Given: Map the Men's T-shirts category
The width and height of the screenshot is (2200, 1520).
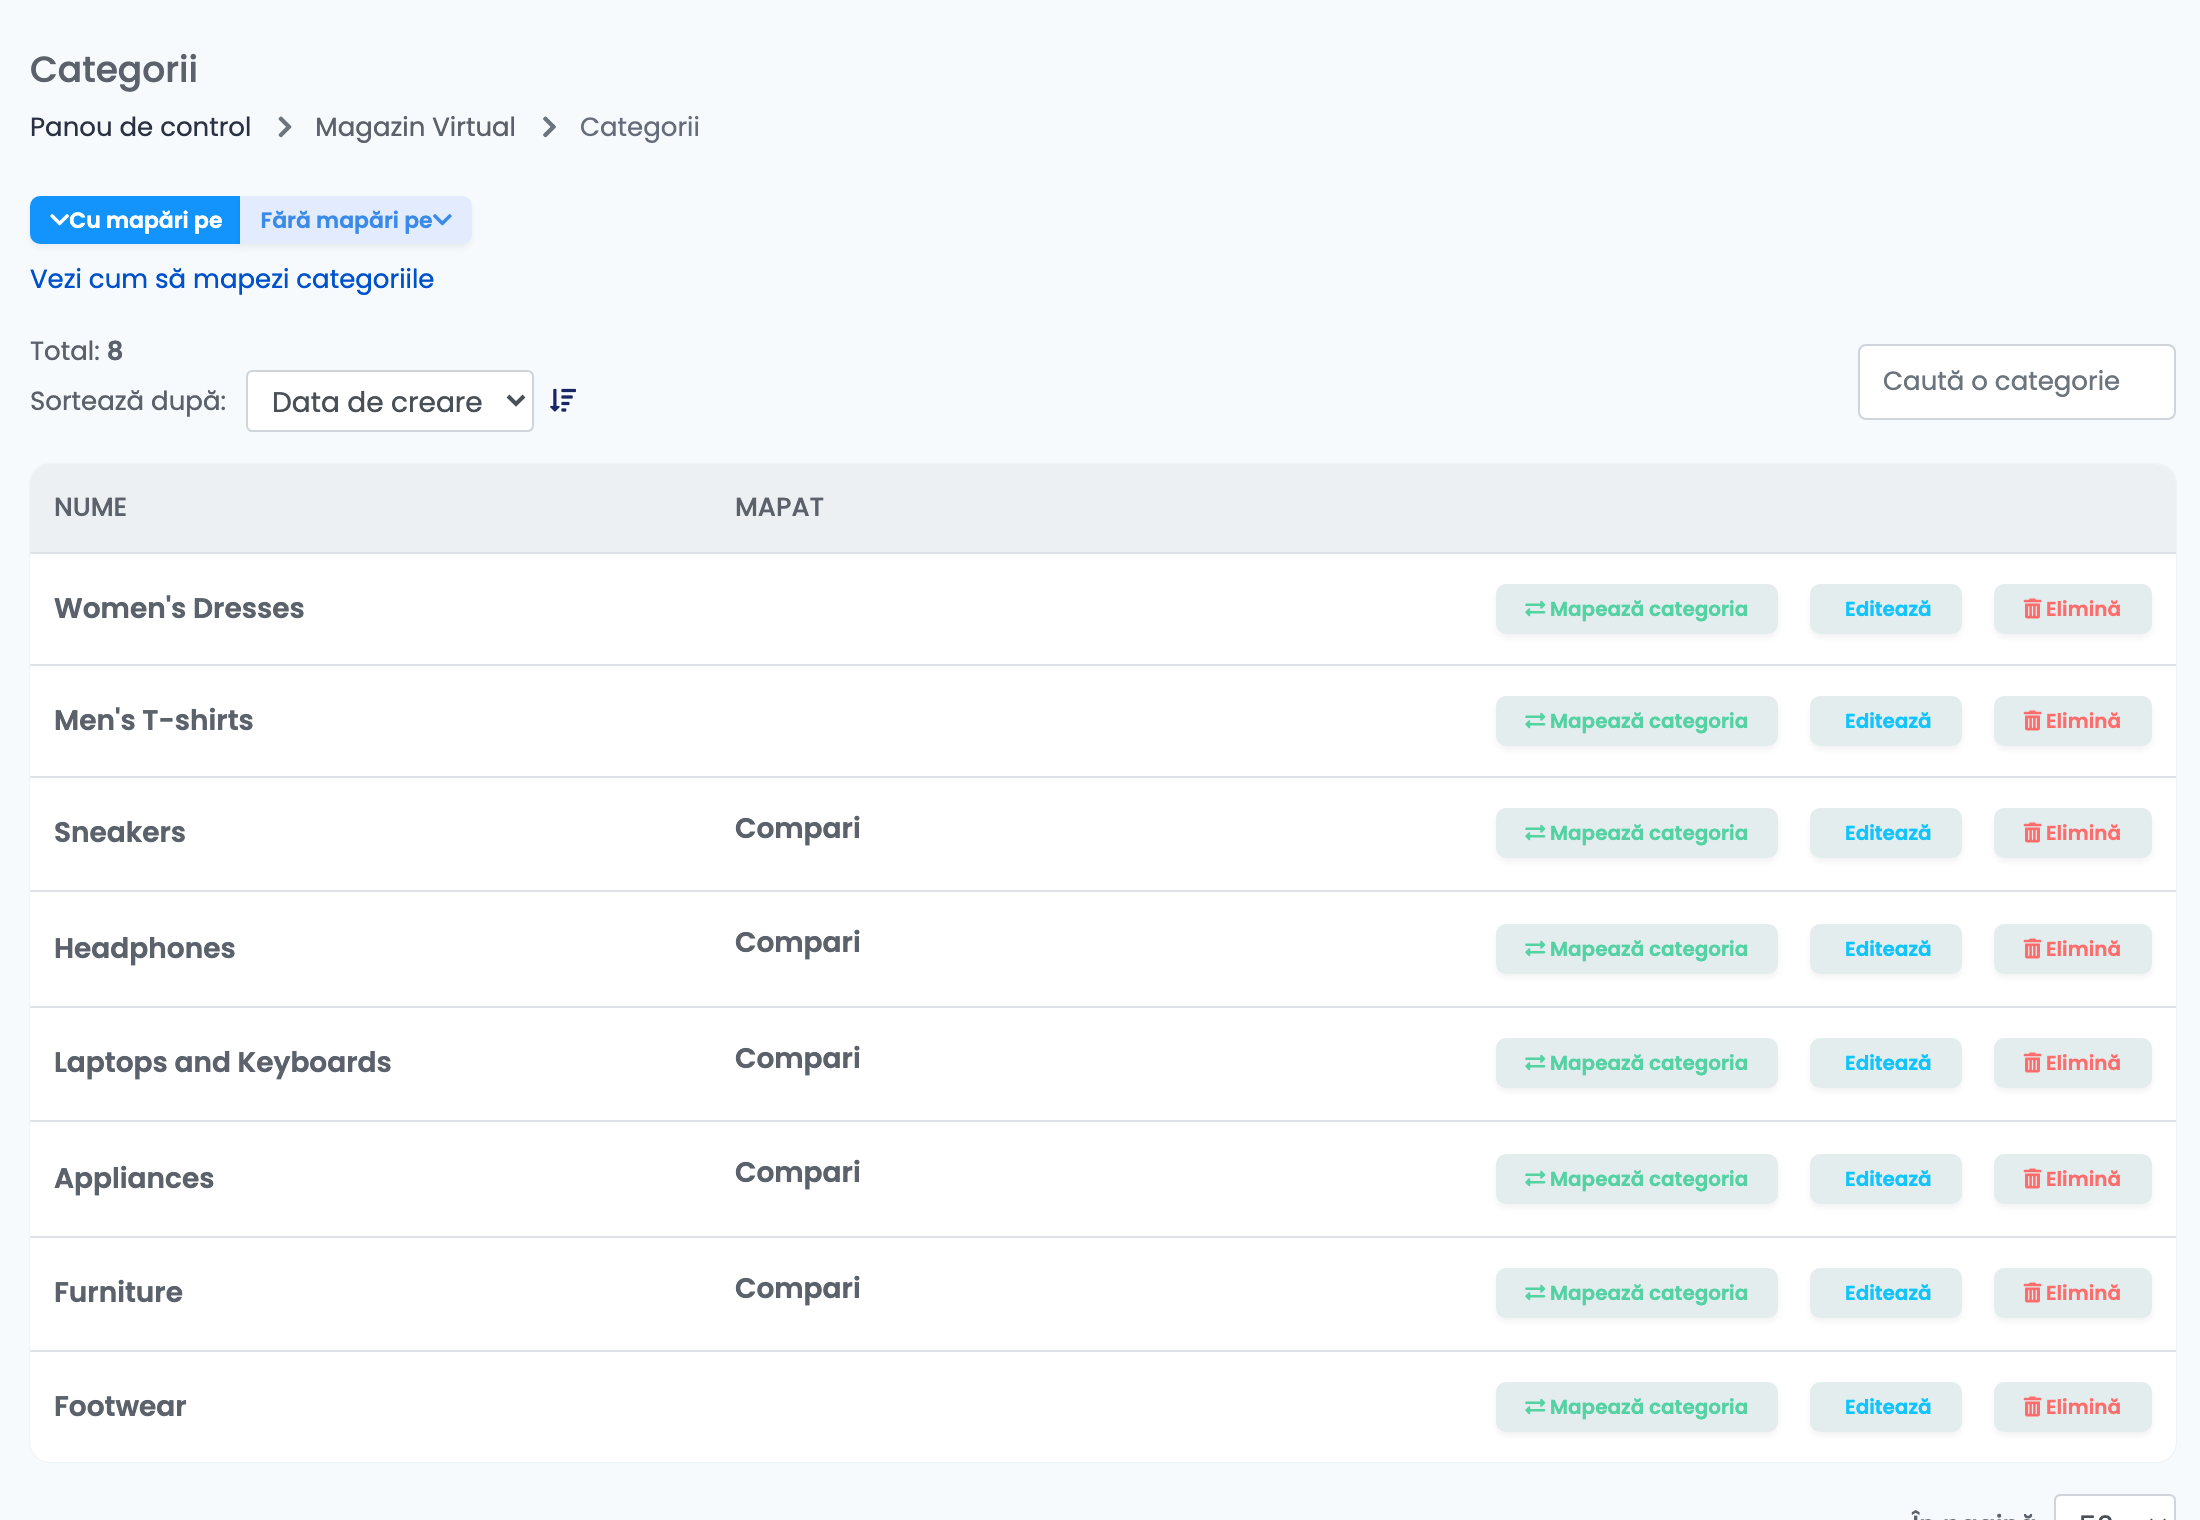Looking at the screenshot, I should (x=1637, y=721).
